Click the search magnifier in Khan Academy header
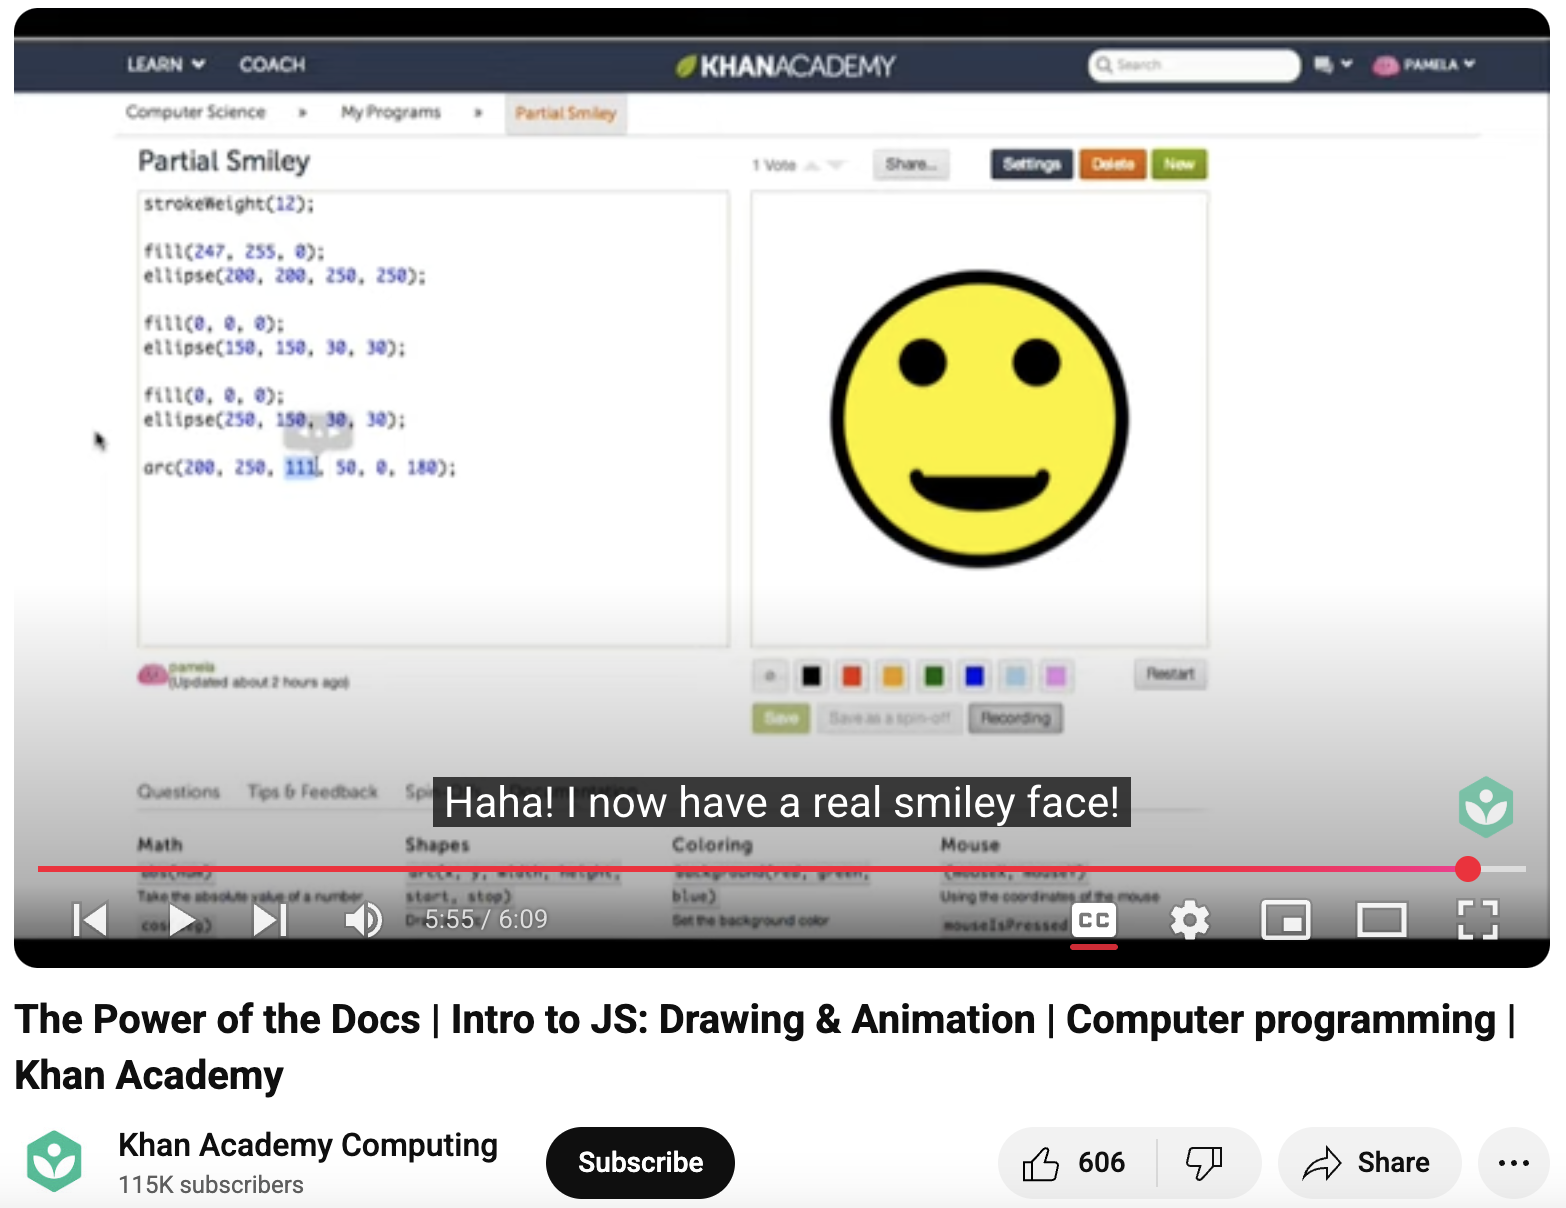 click(1104, 65)
